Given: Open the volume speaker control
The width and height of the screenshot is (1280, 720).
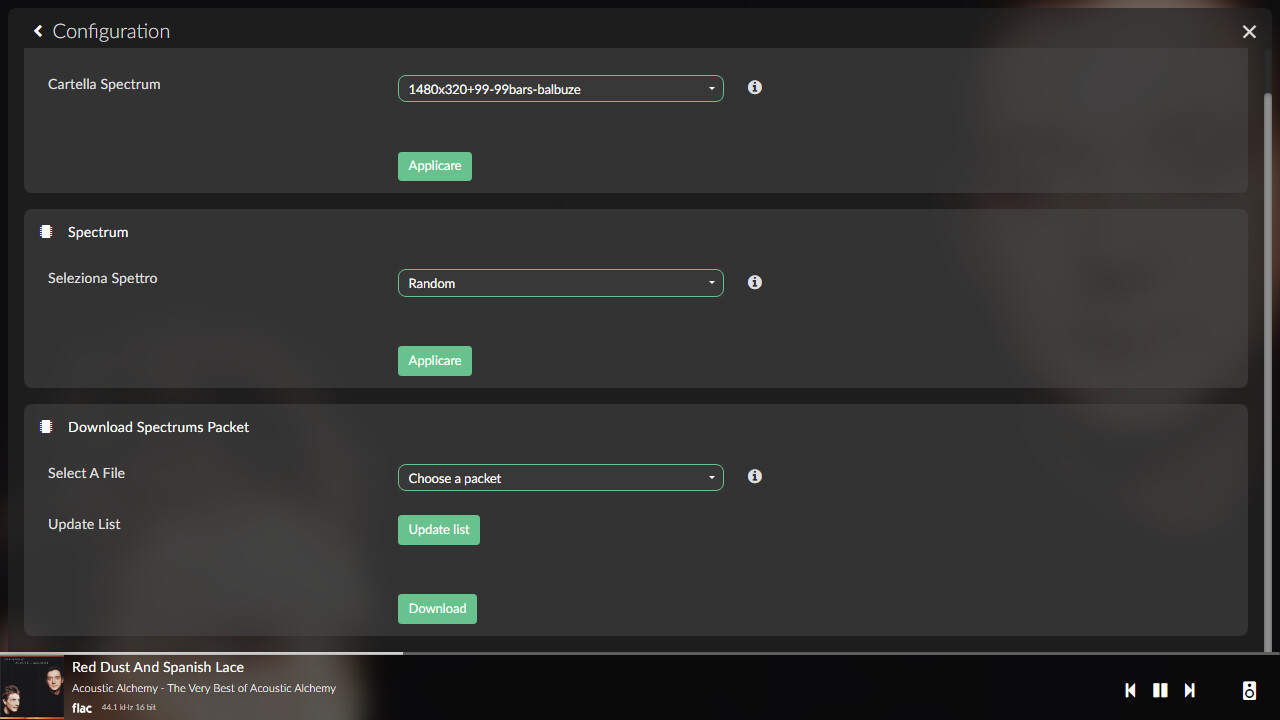Looking at the screenshot, I should (1249, 690).
